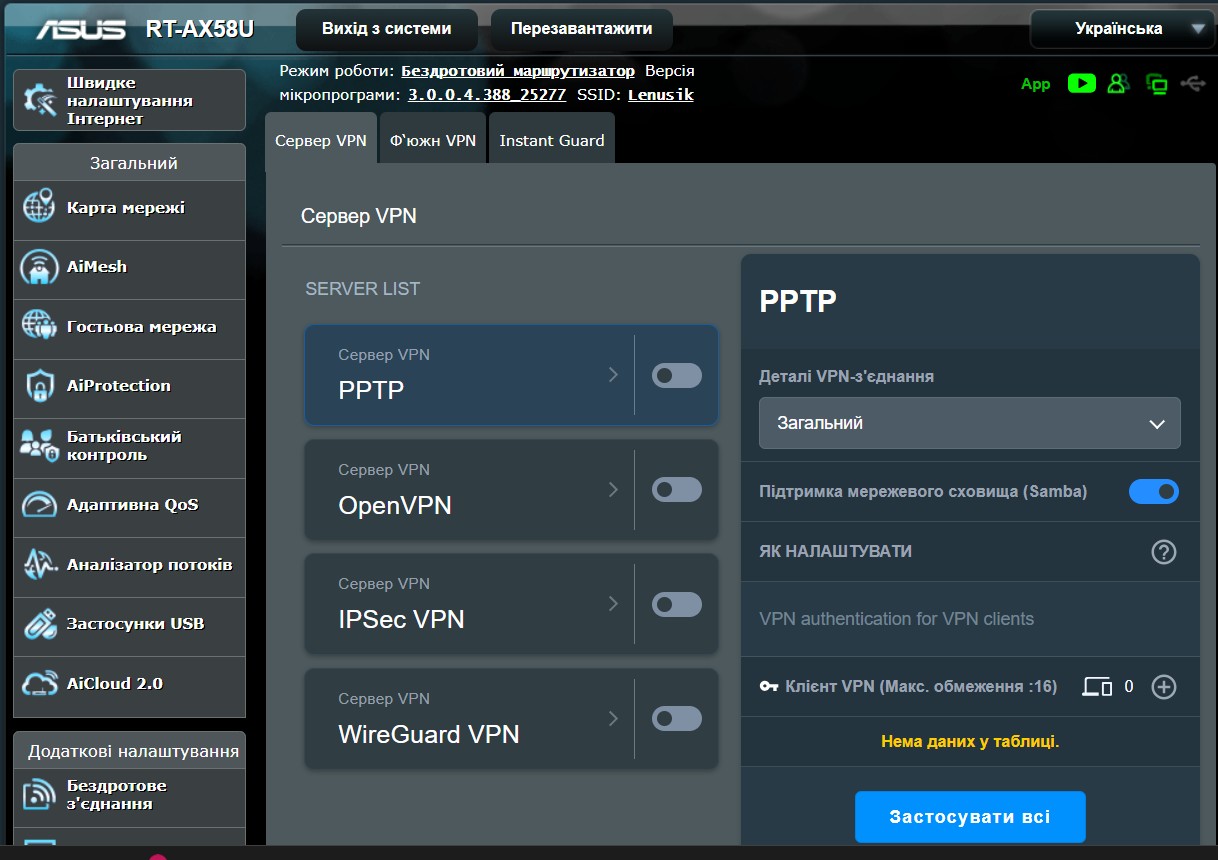Enable the WireGuard VPN toggle

677,719
